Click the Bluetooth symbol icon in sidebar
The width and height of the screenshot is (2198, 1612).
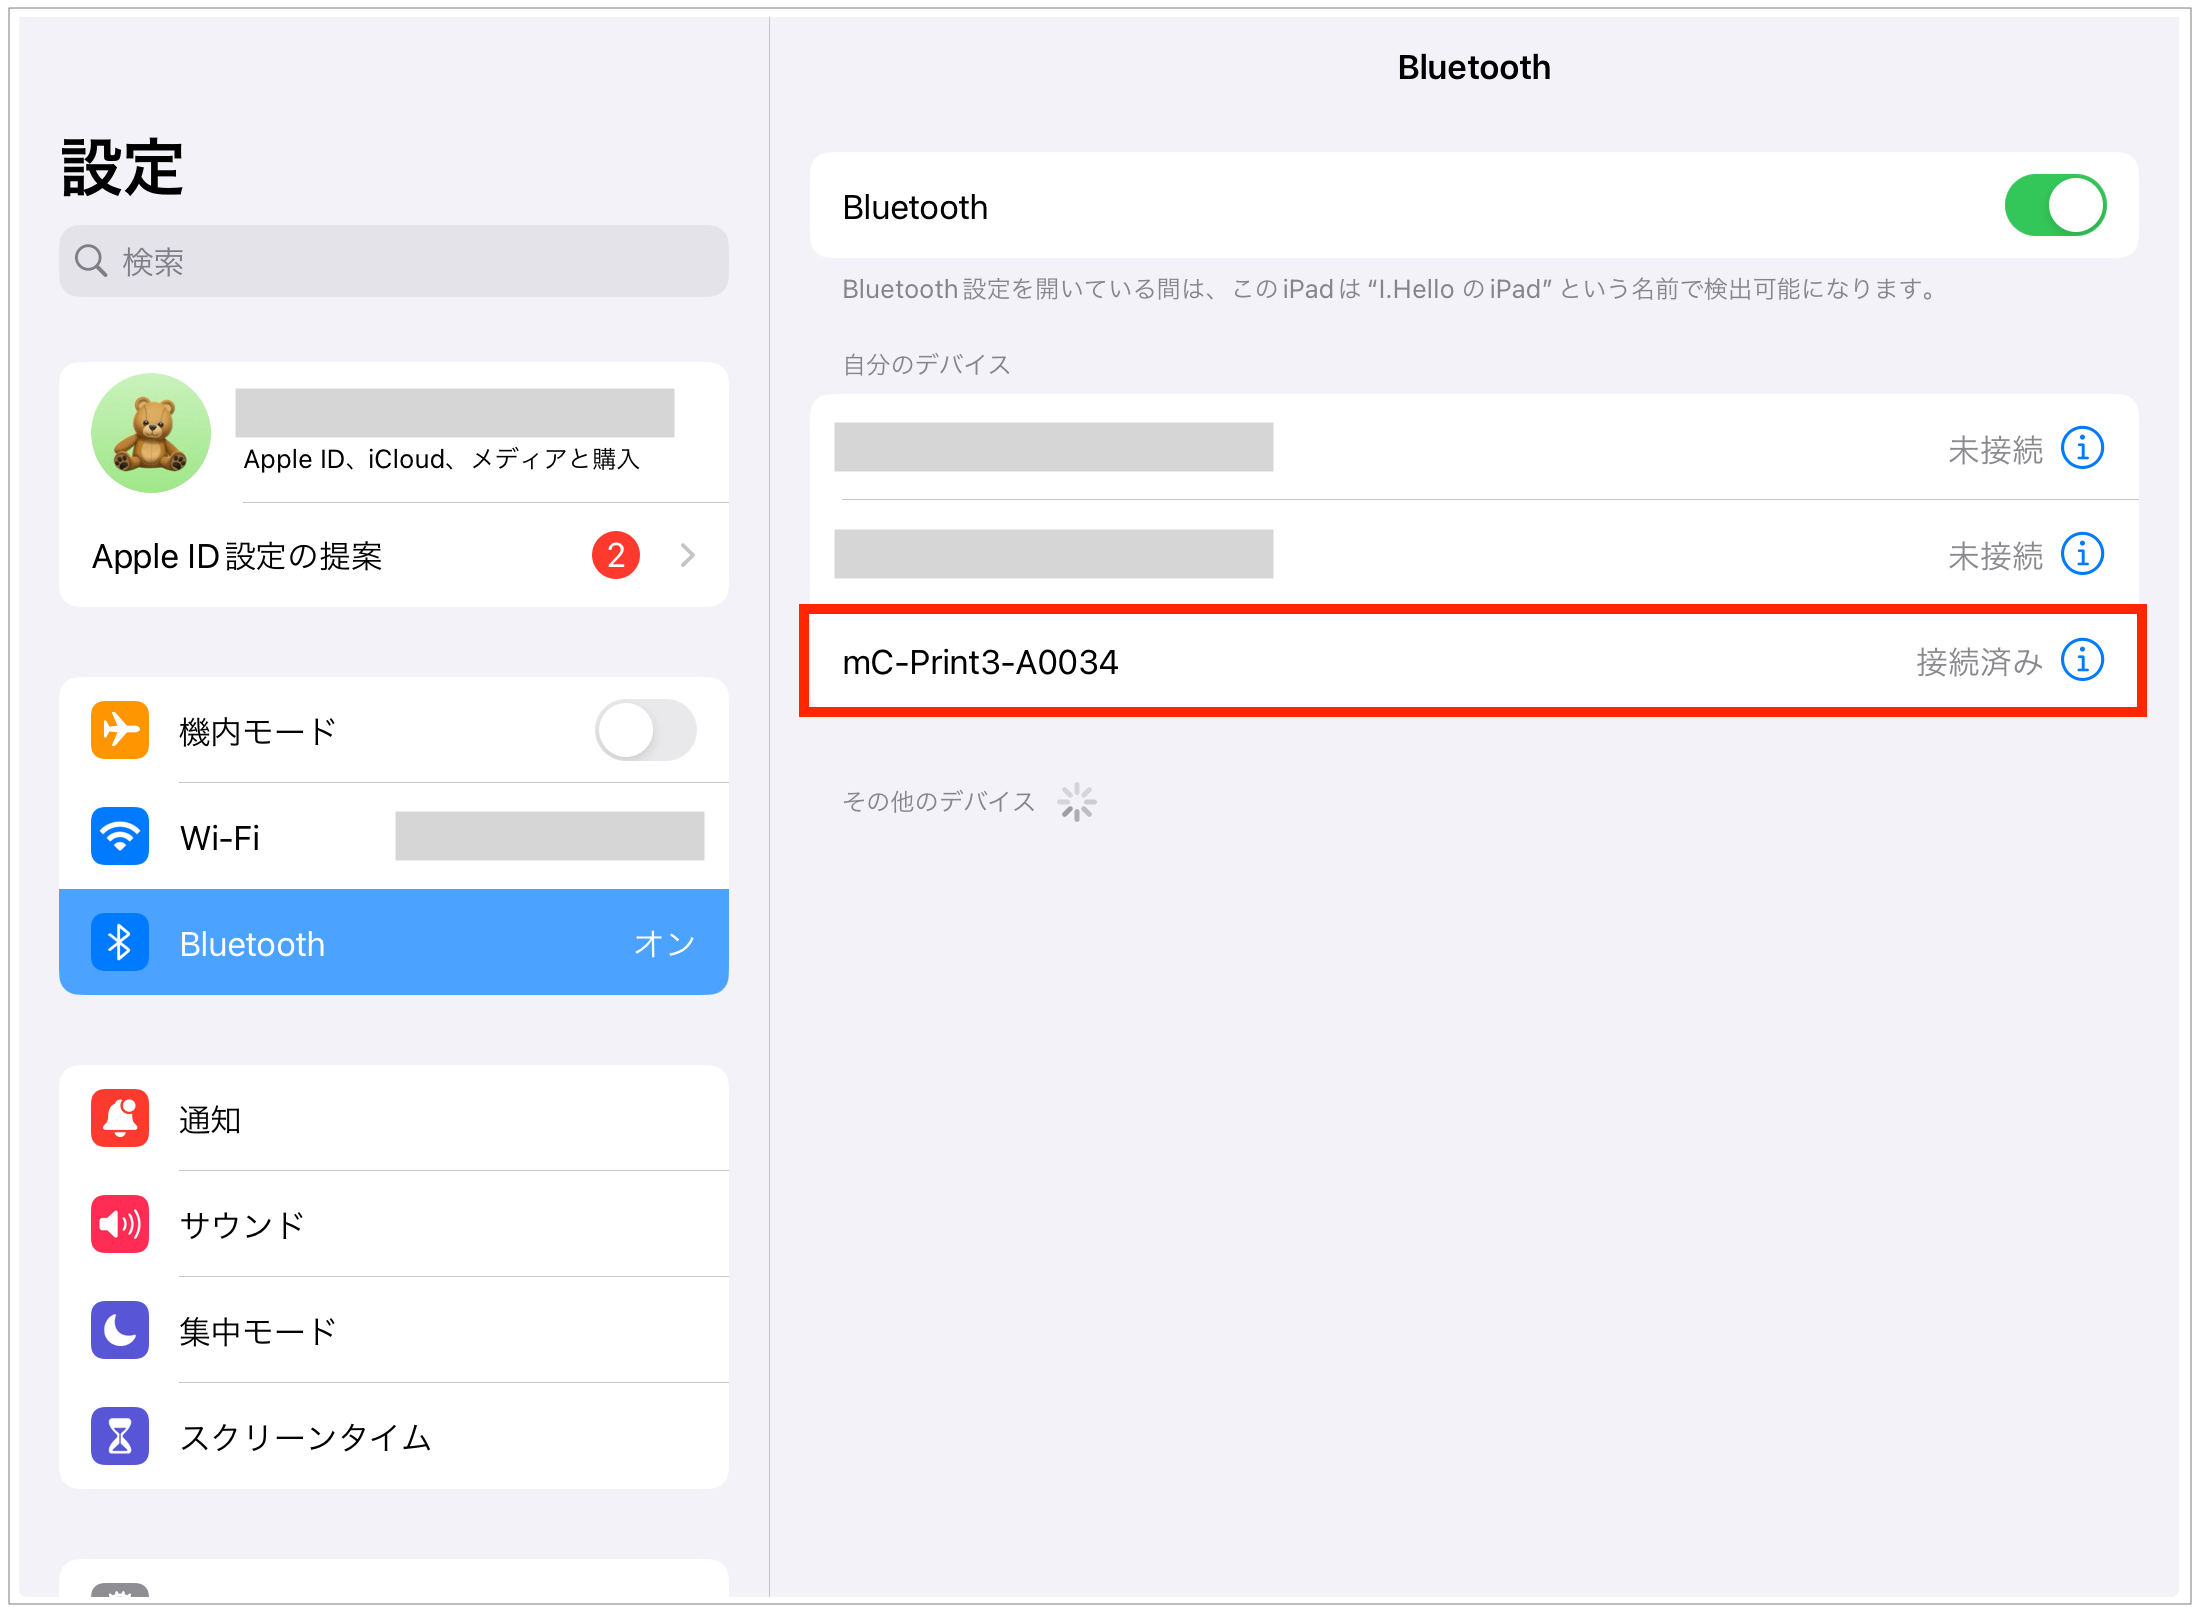pyautogui.click(x=120, y=942)
